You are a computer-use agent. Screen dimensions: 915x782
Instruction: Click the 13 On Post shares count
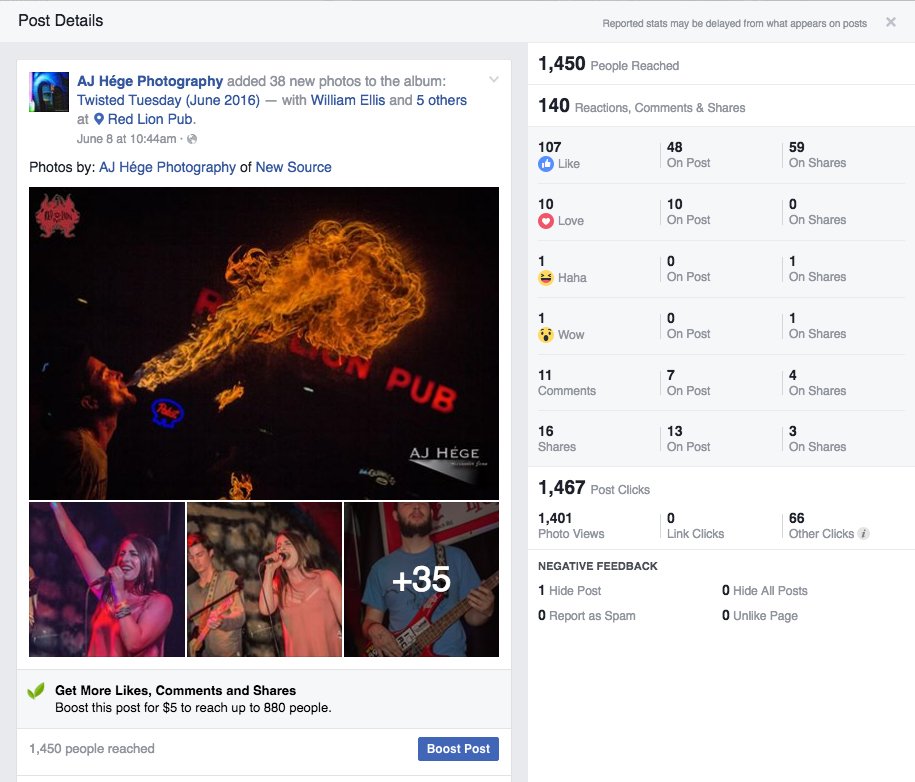tap(689, 439)
